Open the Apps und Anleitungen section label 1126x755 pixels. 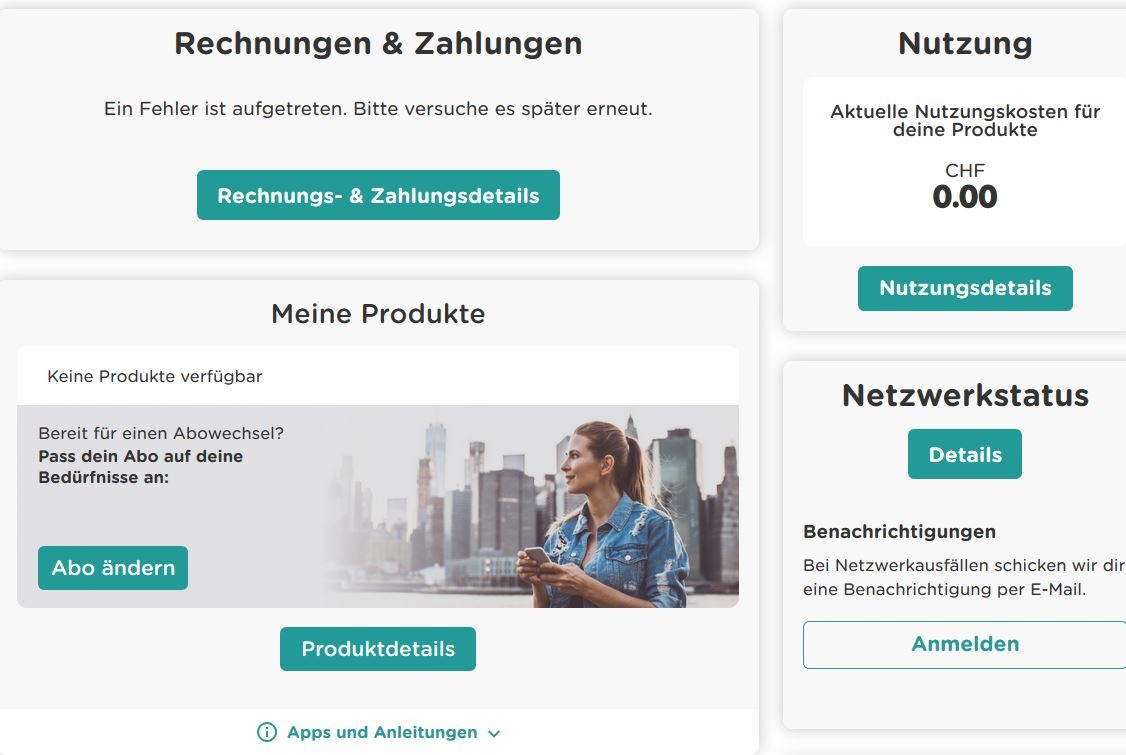click(x=382, y=732)
